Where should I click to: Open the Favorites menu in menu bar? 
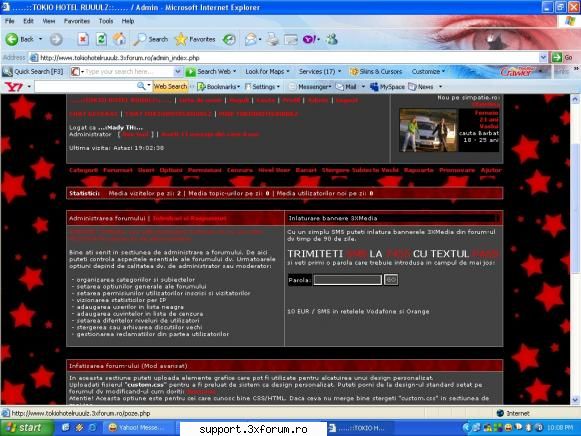coord(77,21)
